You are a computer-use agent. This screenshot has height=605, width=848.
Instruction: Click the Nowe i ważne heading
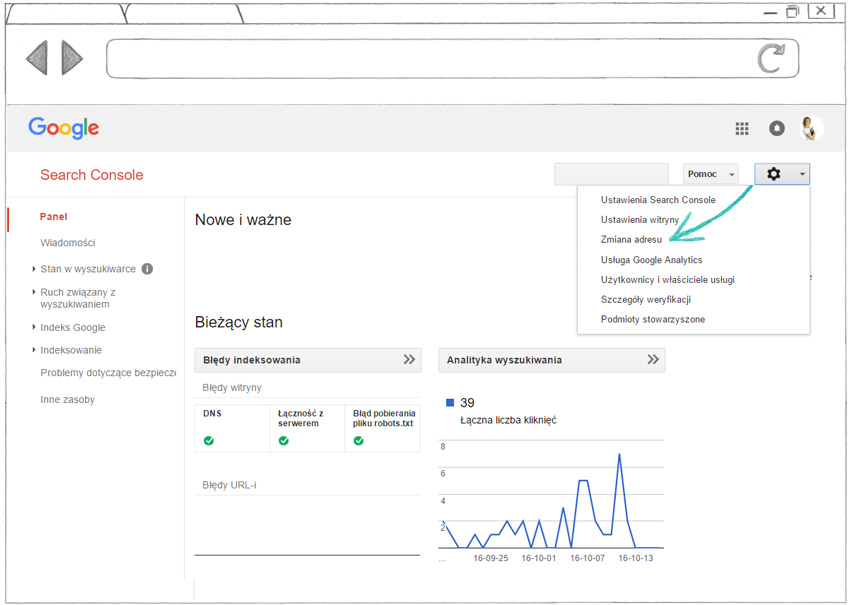coord(243,220)
